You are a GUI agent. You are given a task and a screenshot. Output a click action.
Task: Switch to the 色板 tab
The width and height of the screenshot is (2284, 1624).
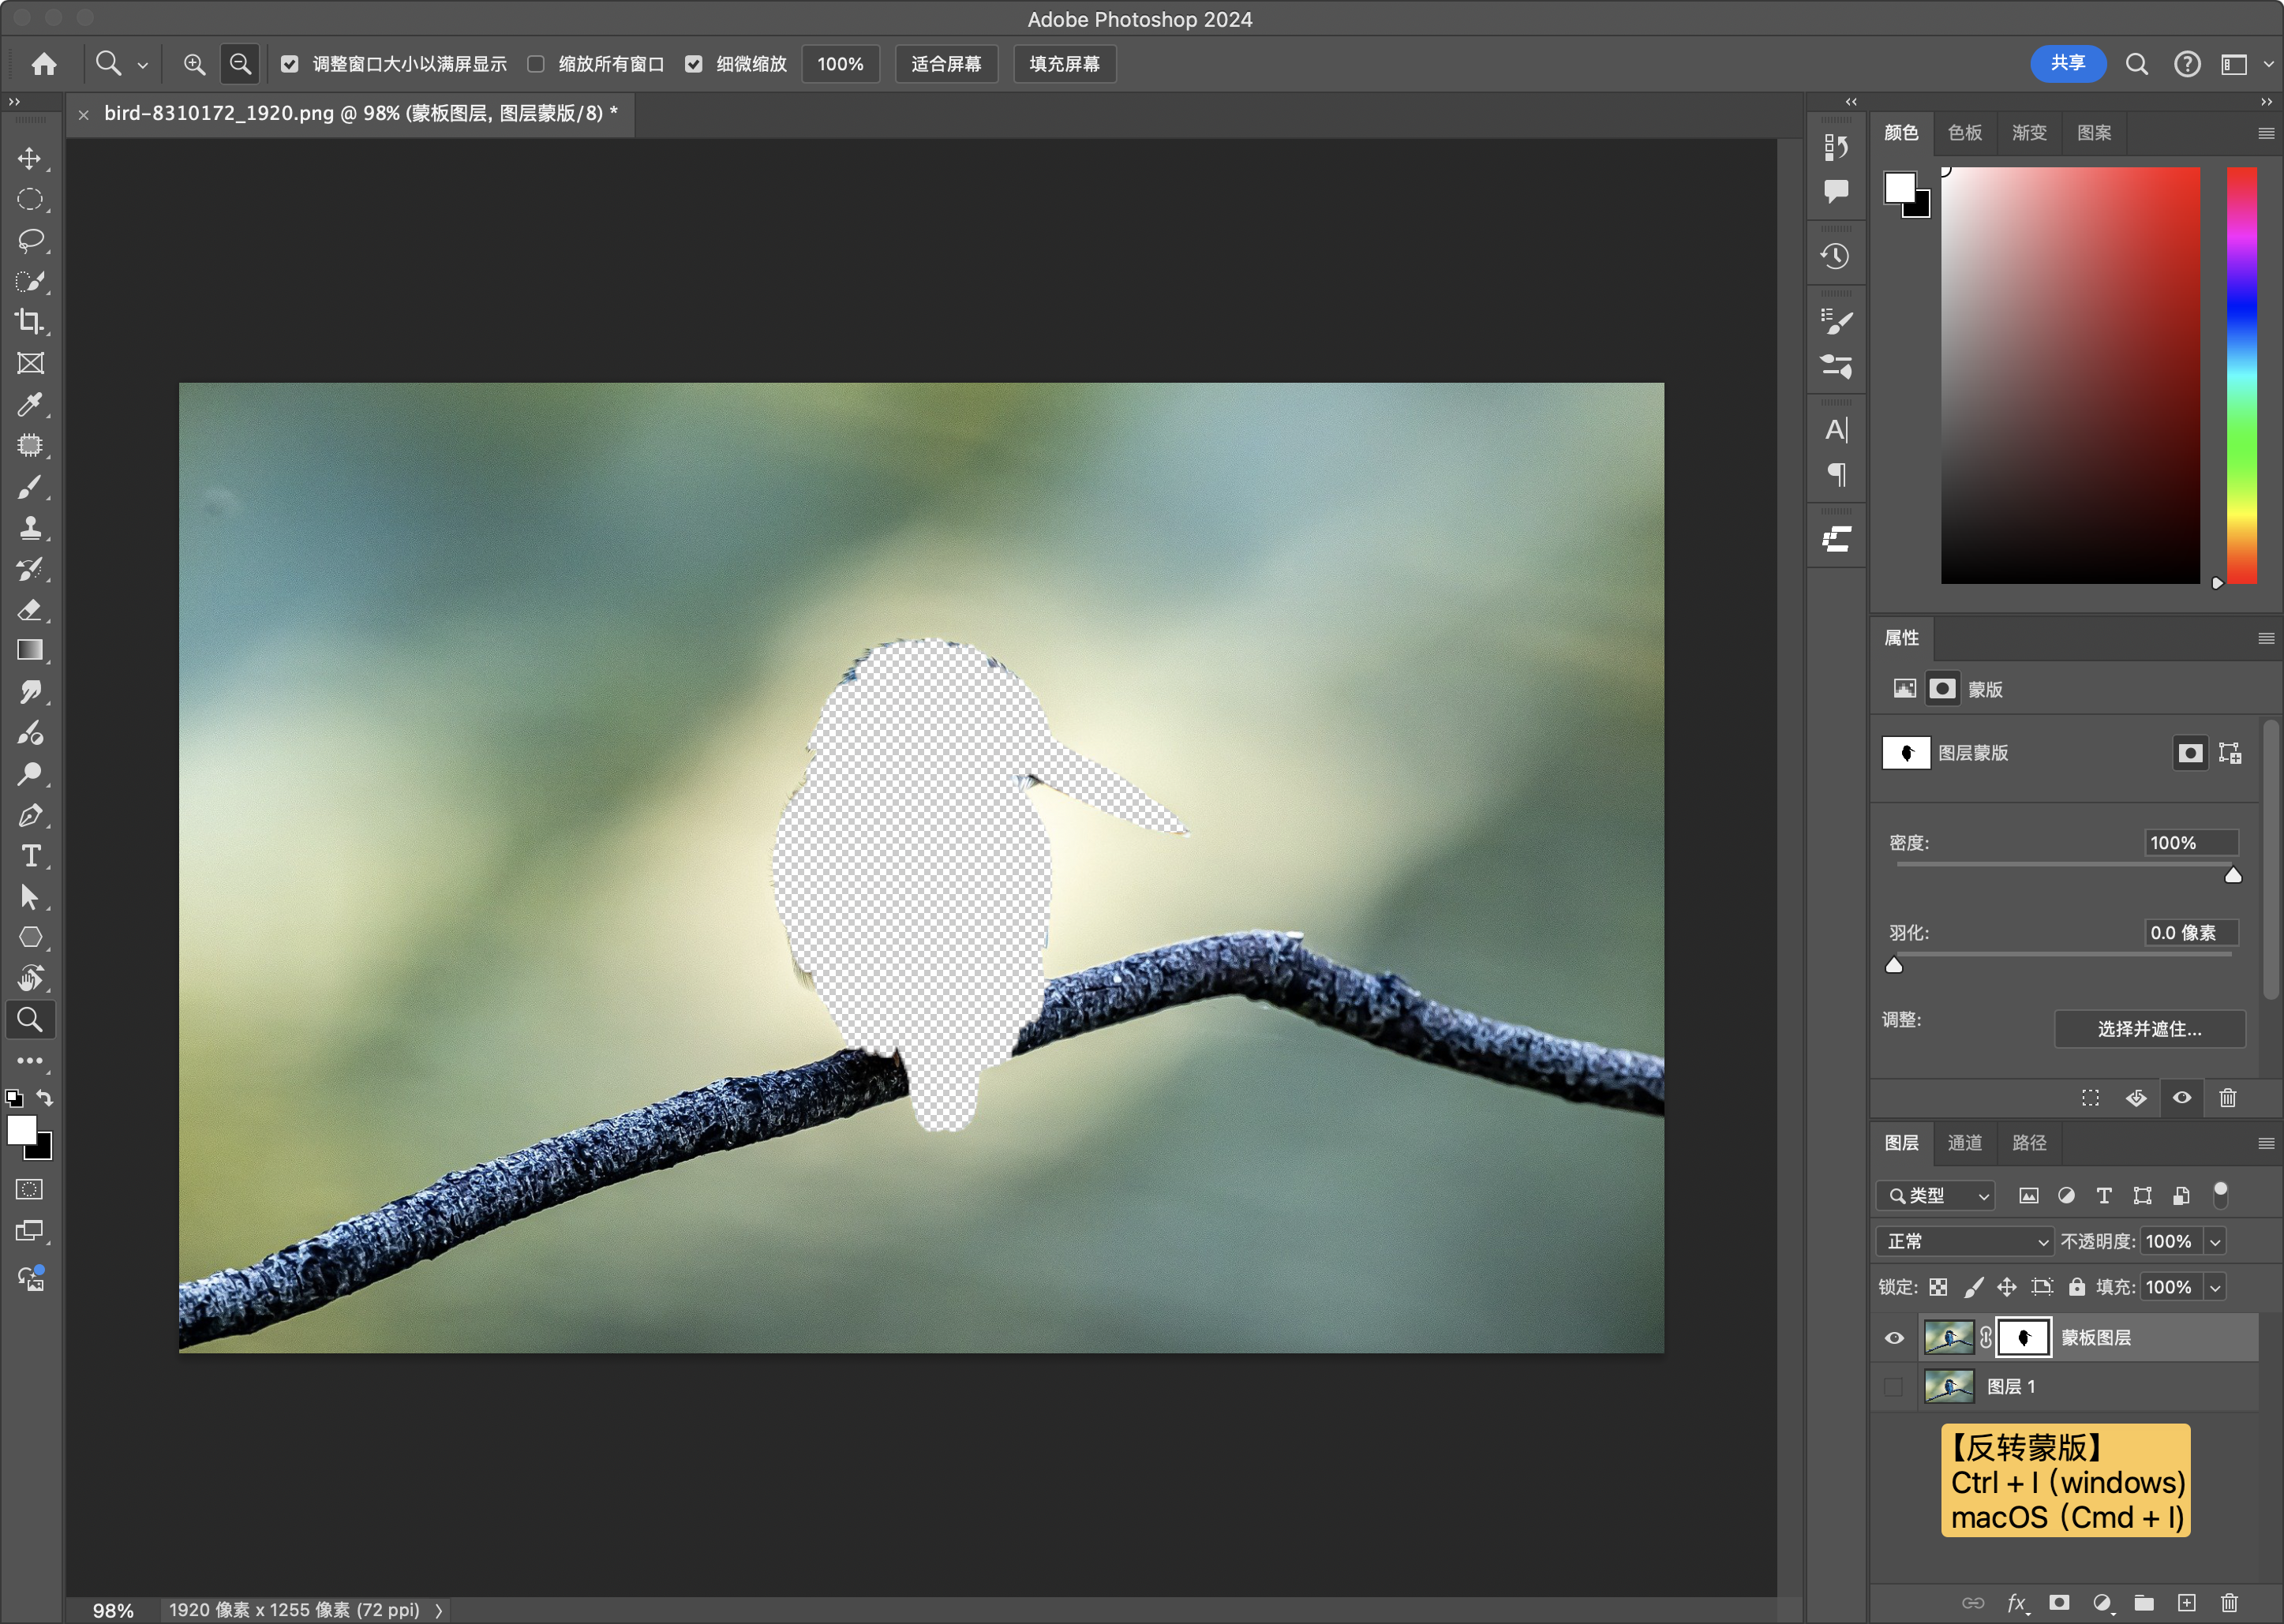coord(1965,133)
